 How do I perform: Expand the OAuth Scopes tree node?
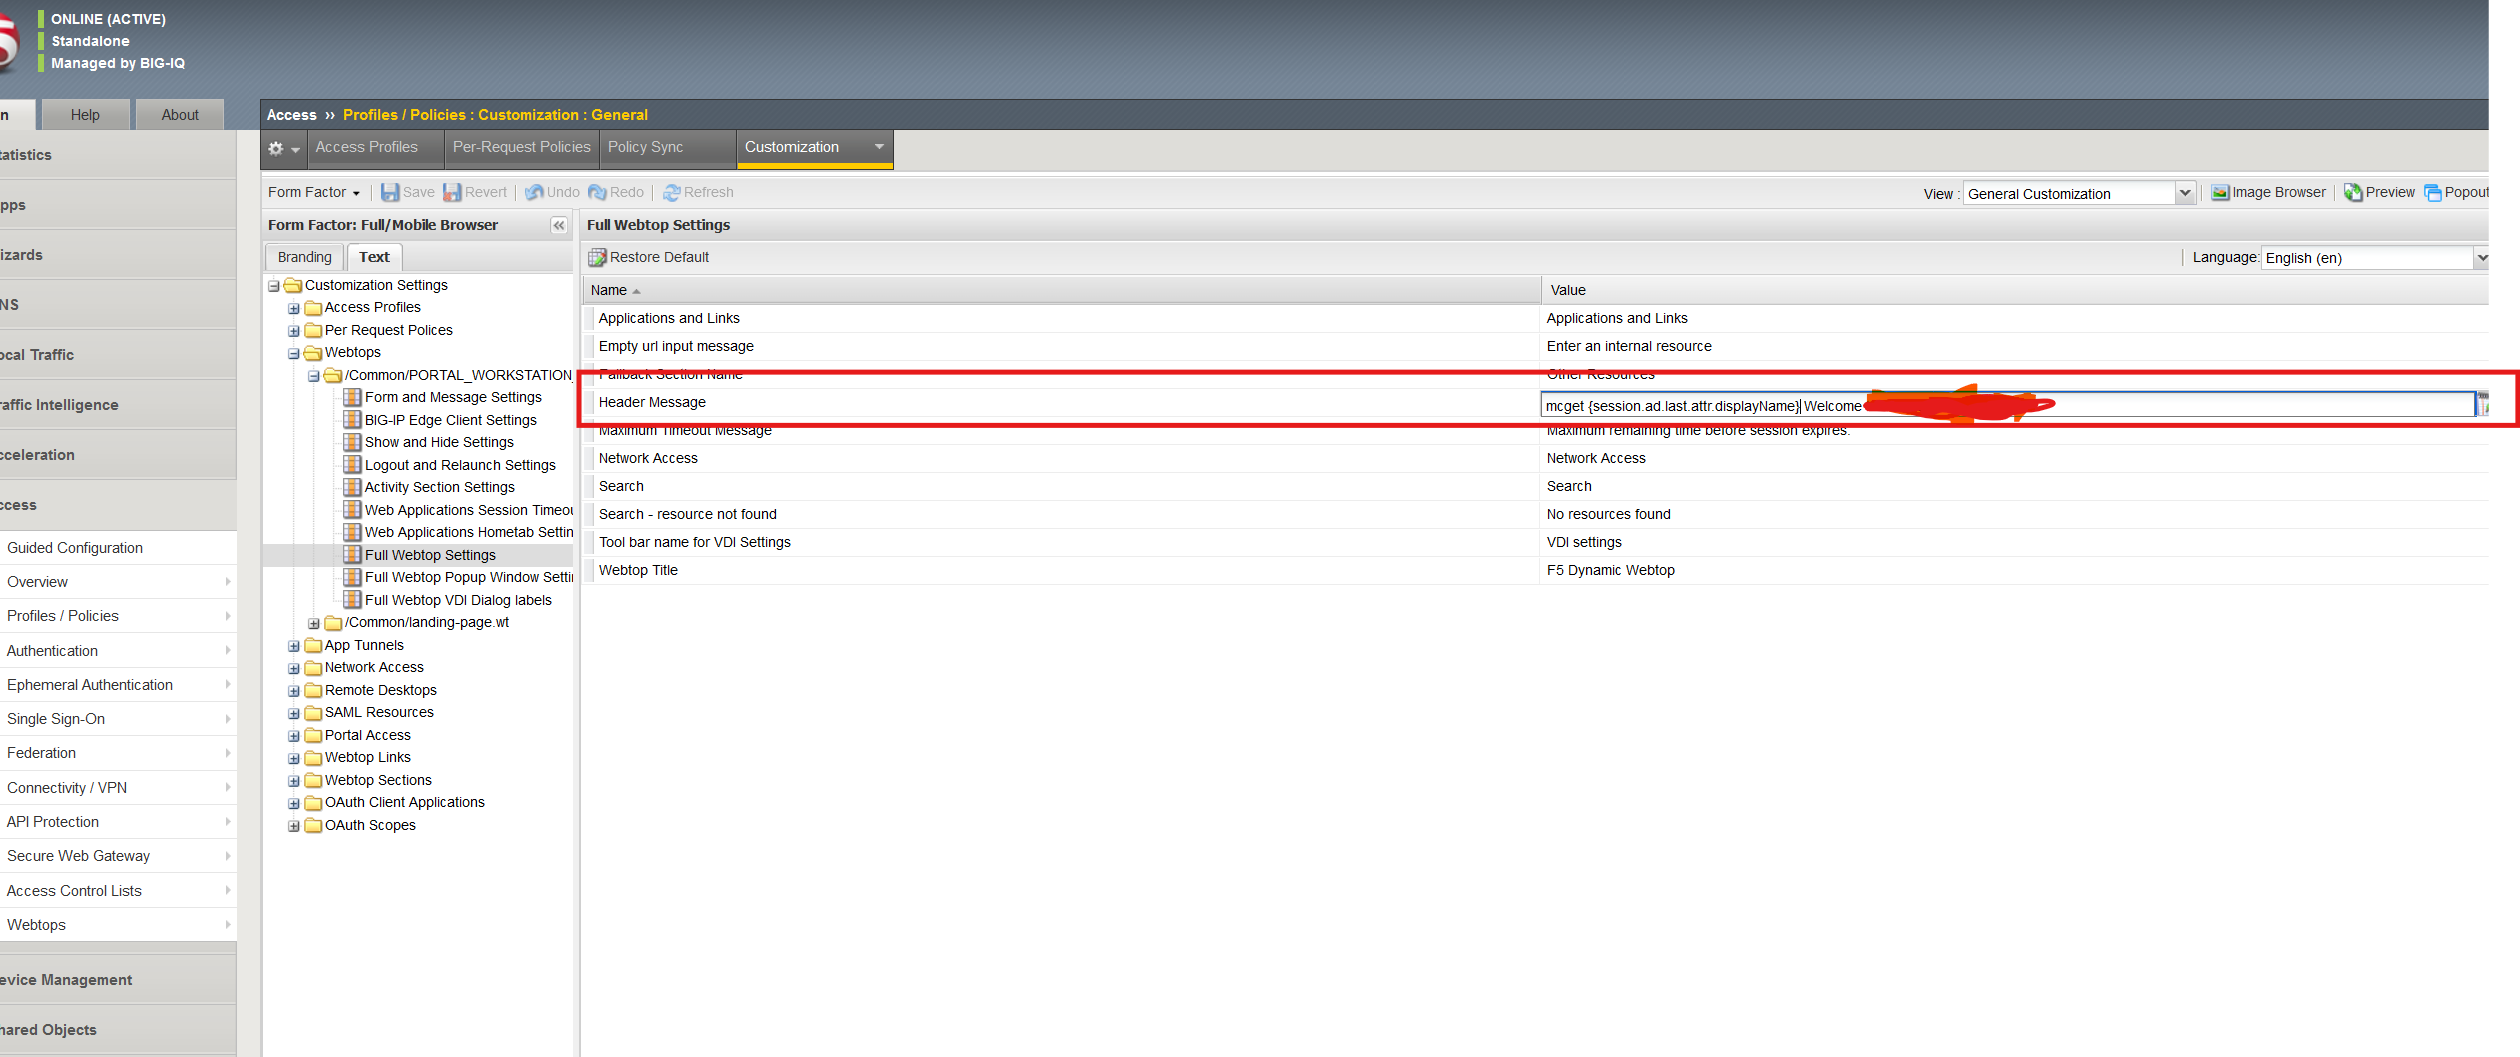point(294,826)
